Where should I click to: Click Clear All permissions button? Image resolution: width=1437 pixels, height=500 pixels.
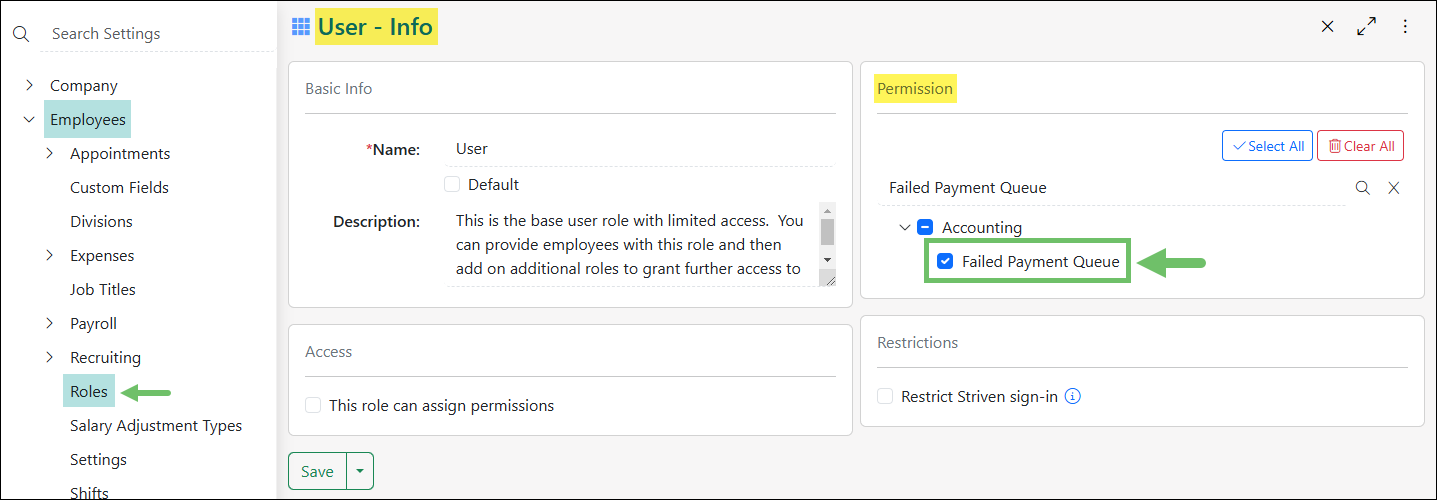pyautogui.click(x=1360, y=146)
